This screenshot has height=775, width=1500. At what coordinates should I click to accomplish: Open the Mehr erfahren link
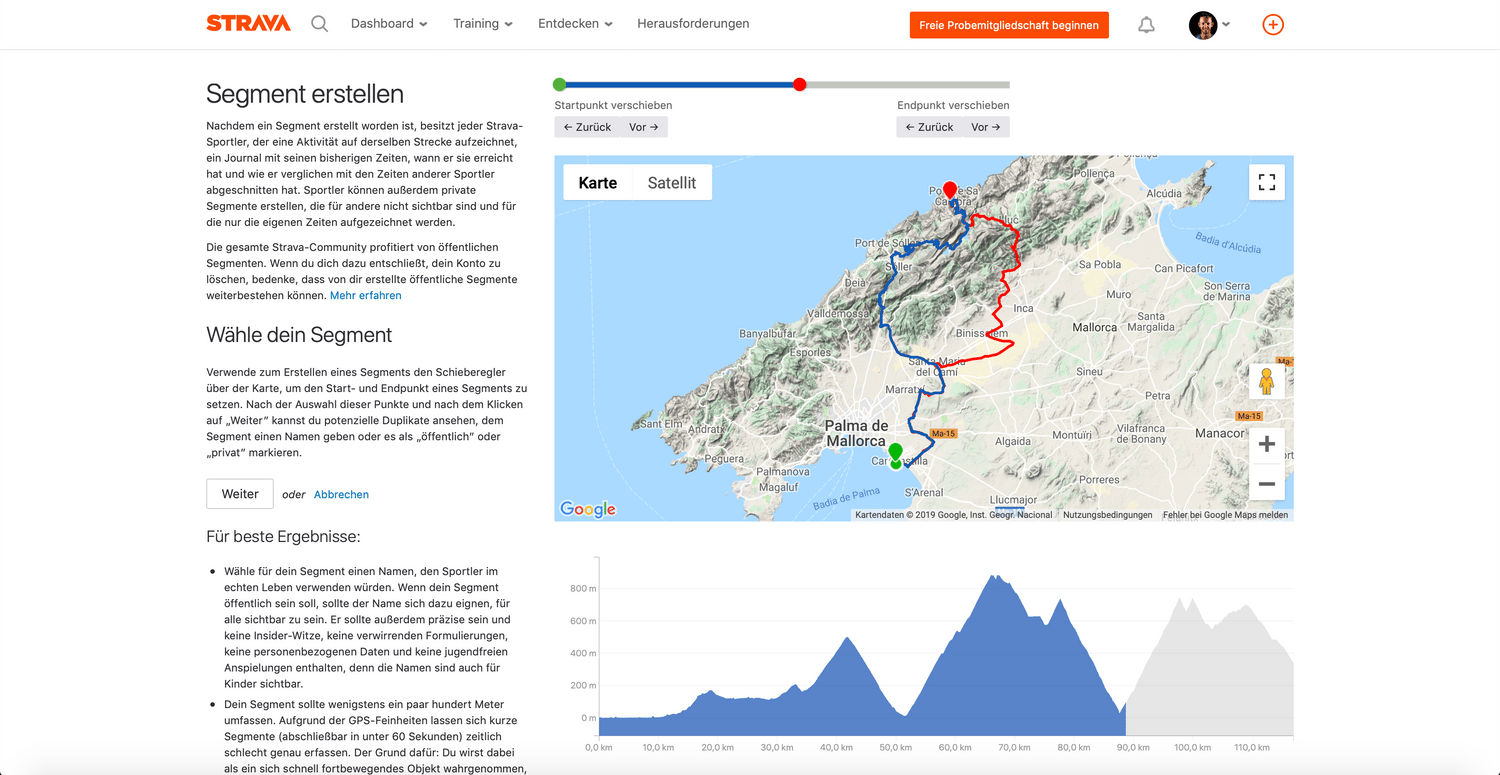(x=366, y=296)
